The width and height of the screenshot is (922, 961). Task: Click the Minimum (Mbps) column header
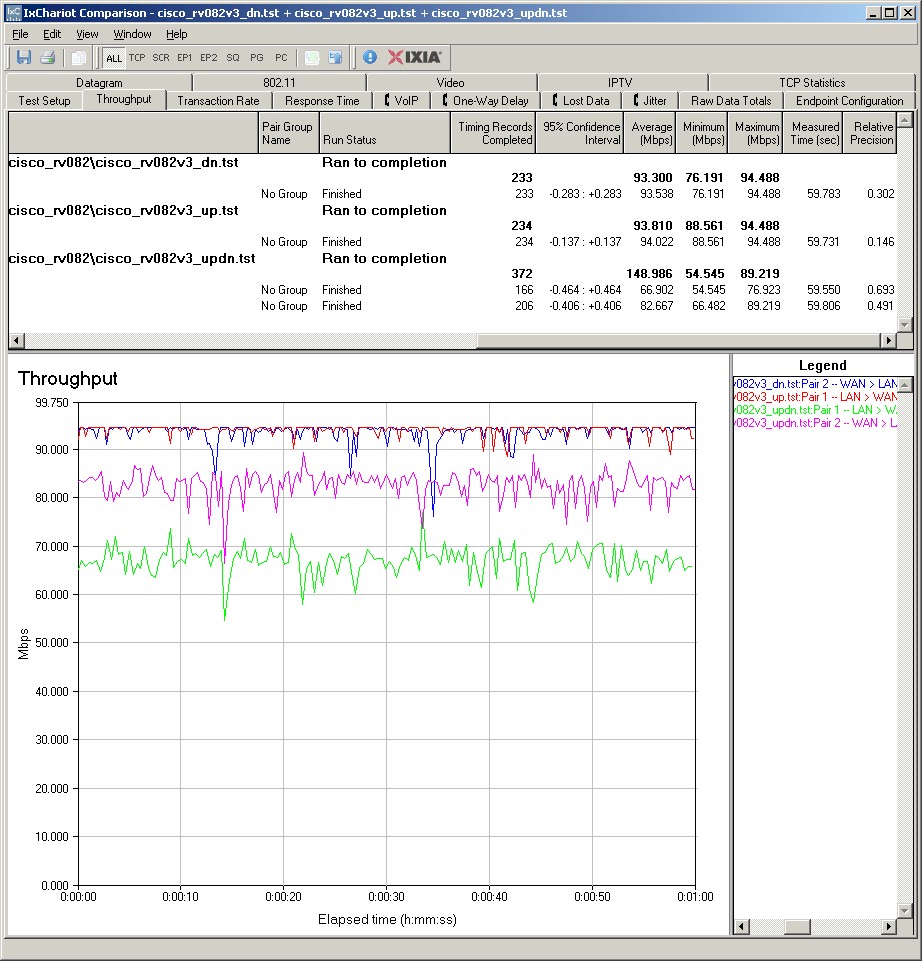pyautogui.click(x=702, y=133)
